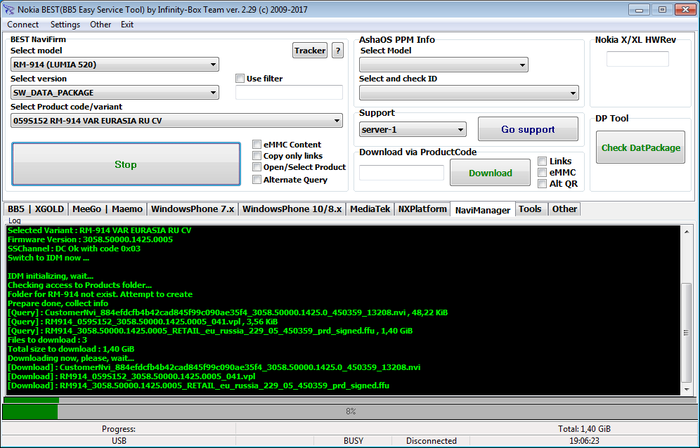Click the Stop button
This screenshot has height=448, width=700.
point(126,164)
